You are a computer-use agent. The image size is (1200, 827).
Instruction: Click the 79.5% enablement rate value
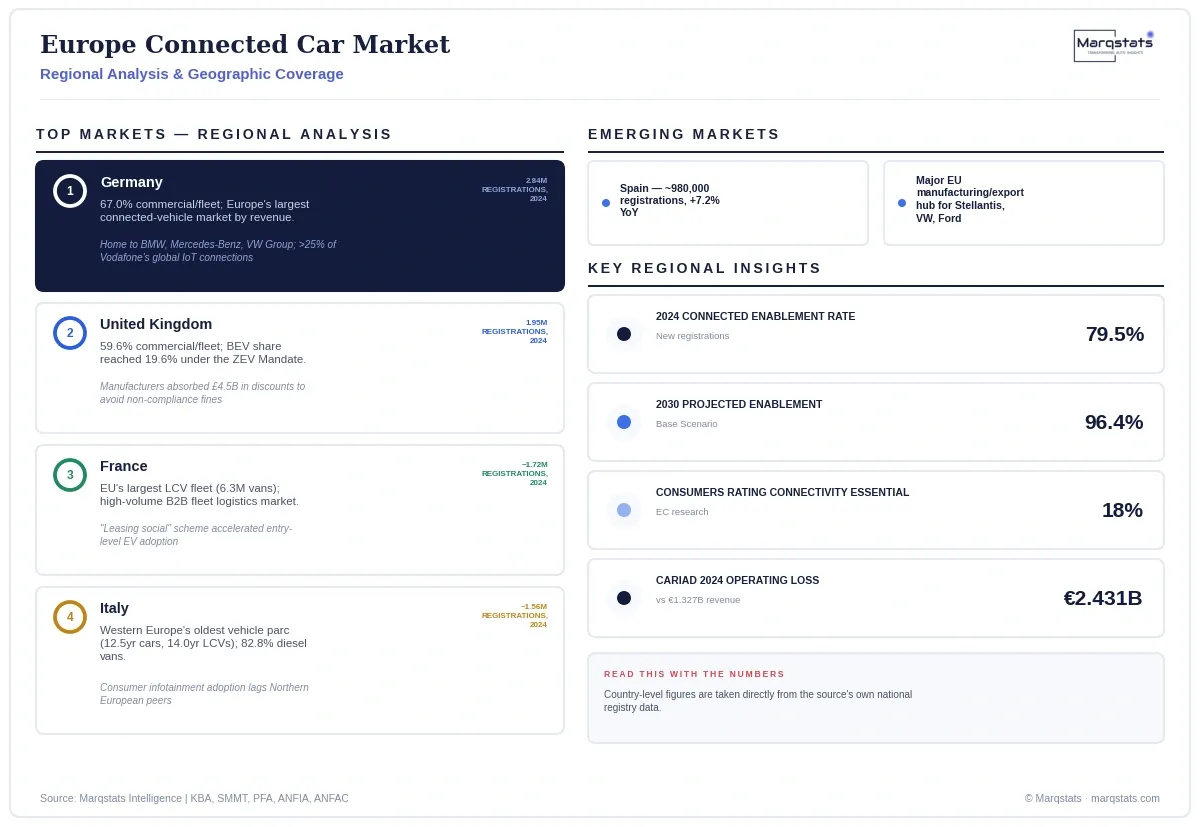pyautogui.click(x=1115, y=334)
